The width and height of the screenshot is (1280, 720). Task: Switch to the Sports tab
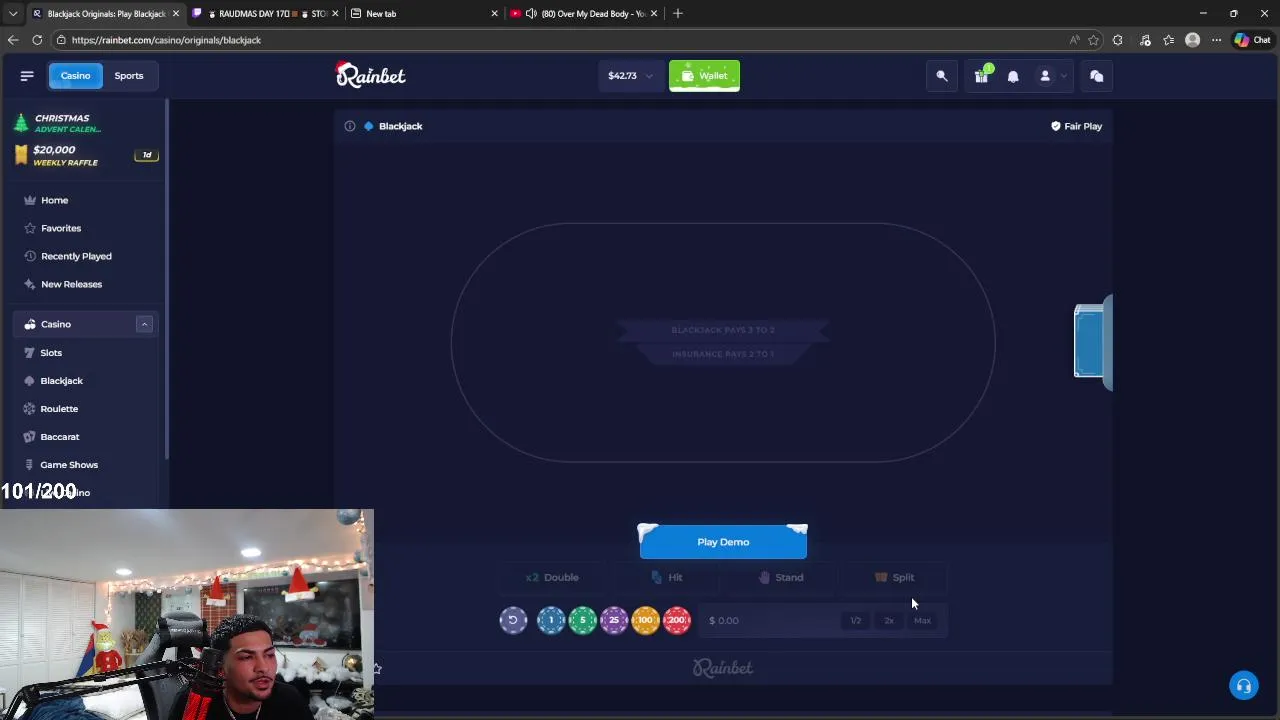(129, 76)
